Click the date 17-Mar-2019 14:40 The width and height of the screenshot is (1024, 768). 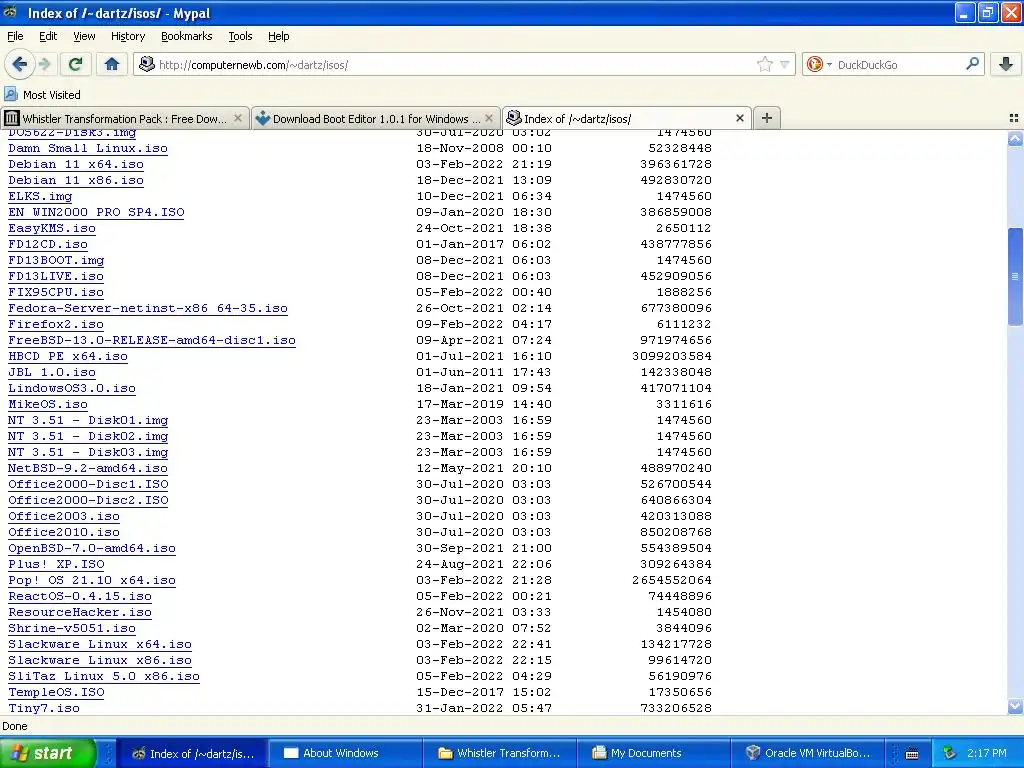(484, 404)
